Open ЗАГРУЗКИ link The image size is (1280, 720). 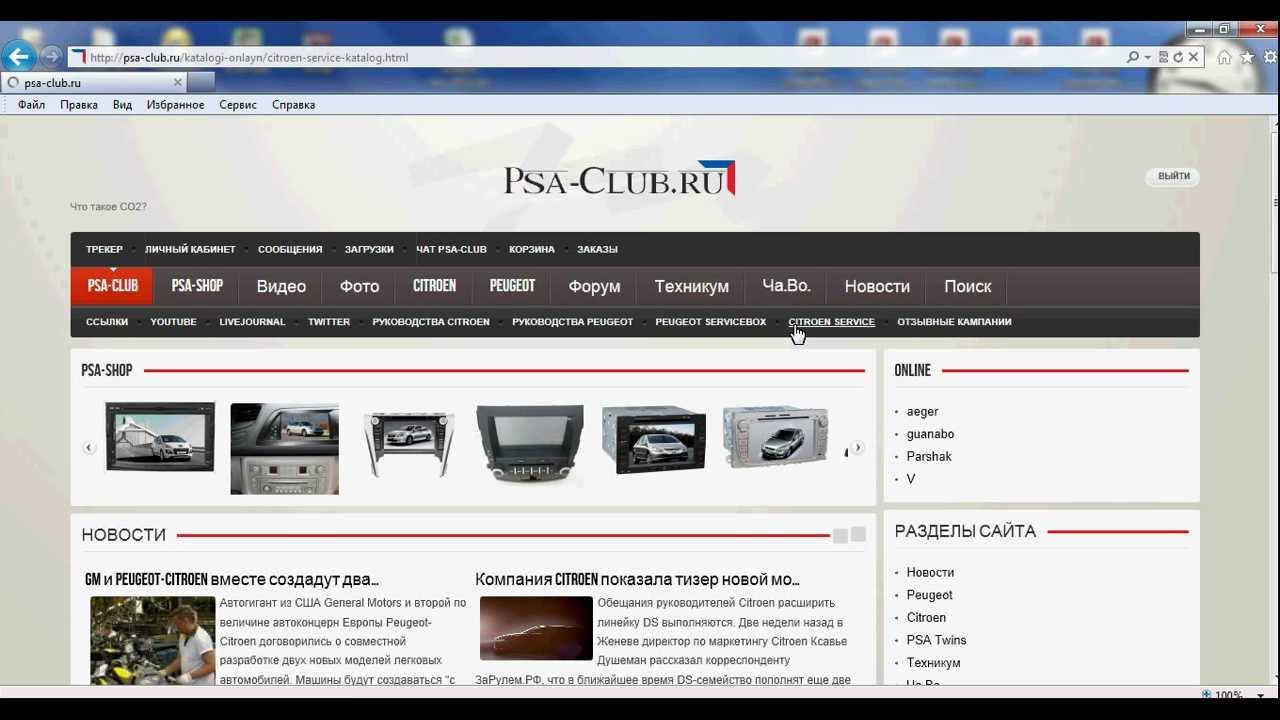(x=369, y=249)
